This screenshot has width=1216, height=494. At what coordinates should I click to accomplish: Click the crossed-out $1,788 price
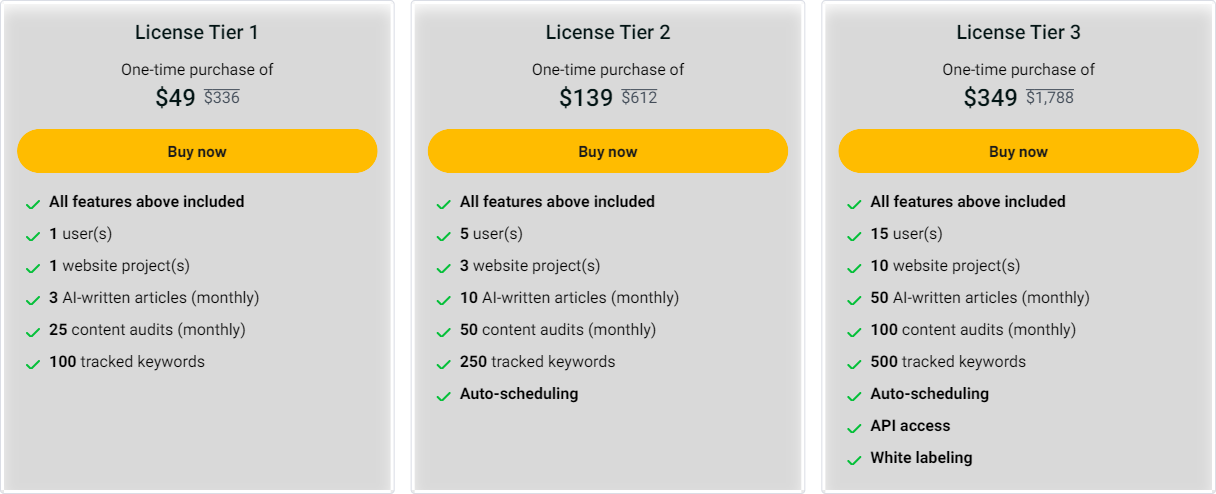pos(1050,98)
